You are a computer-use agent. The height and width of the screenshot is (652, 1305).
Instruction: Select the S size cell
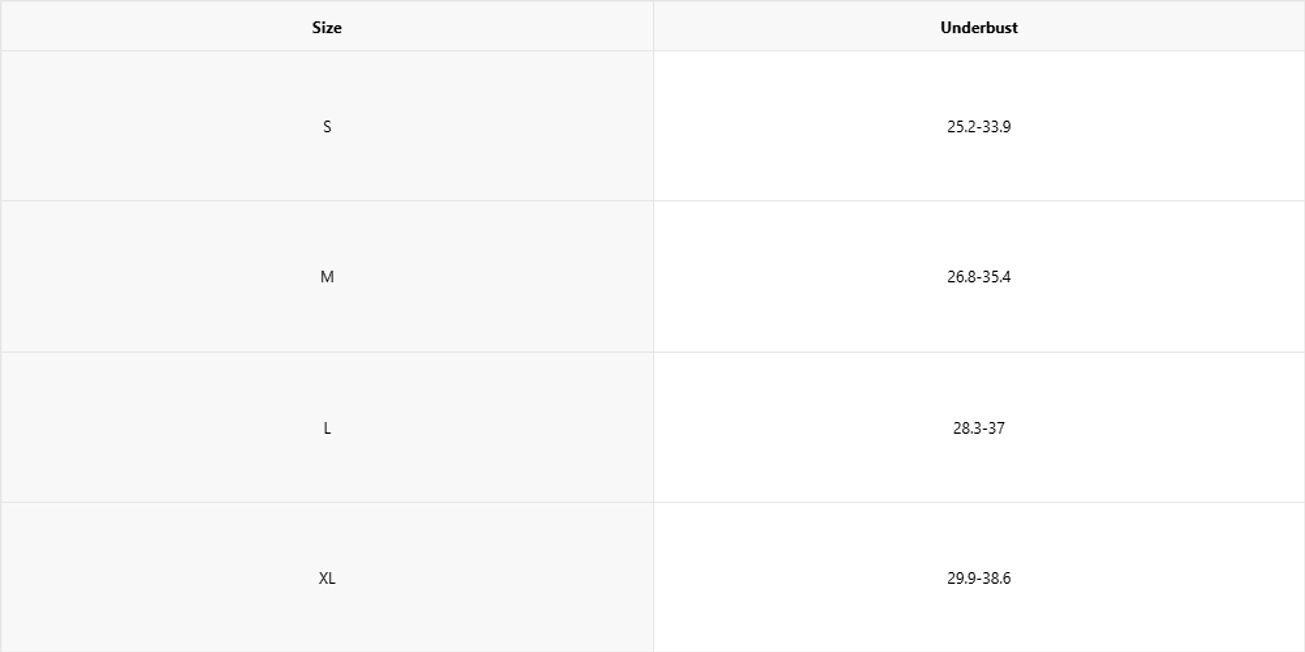pos(327,127)
